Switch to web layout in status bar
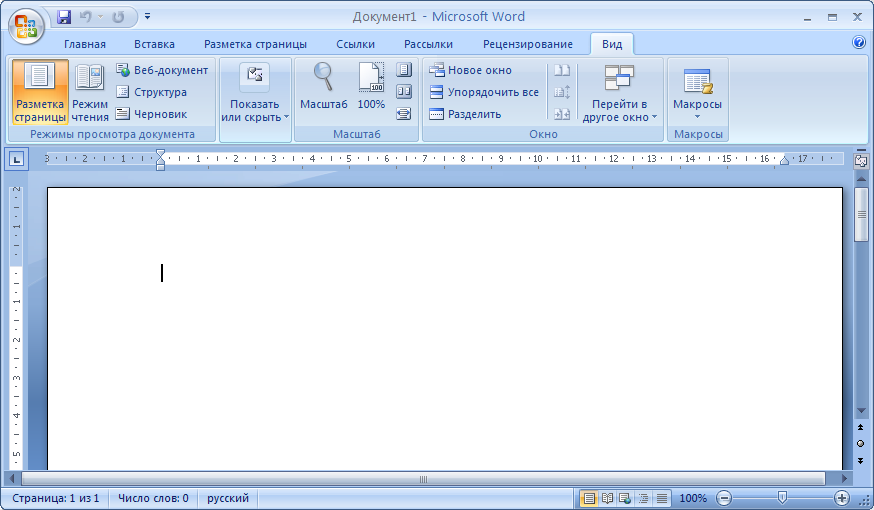This screenshot has width=874, height=510. [x=625, y=498]
